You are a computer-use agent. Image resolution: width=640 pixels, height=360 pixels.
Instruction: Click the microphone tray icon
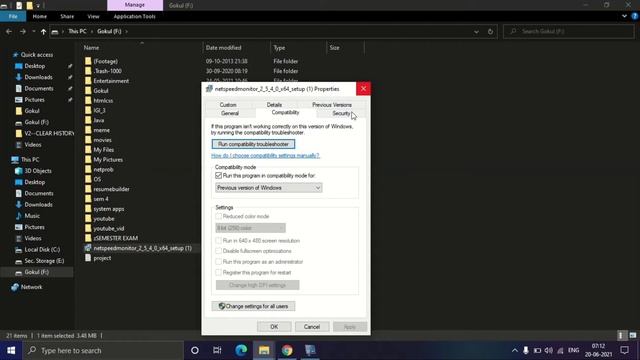click(x=526, y=350)
